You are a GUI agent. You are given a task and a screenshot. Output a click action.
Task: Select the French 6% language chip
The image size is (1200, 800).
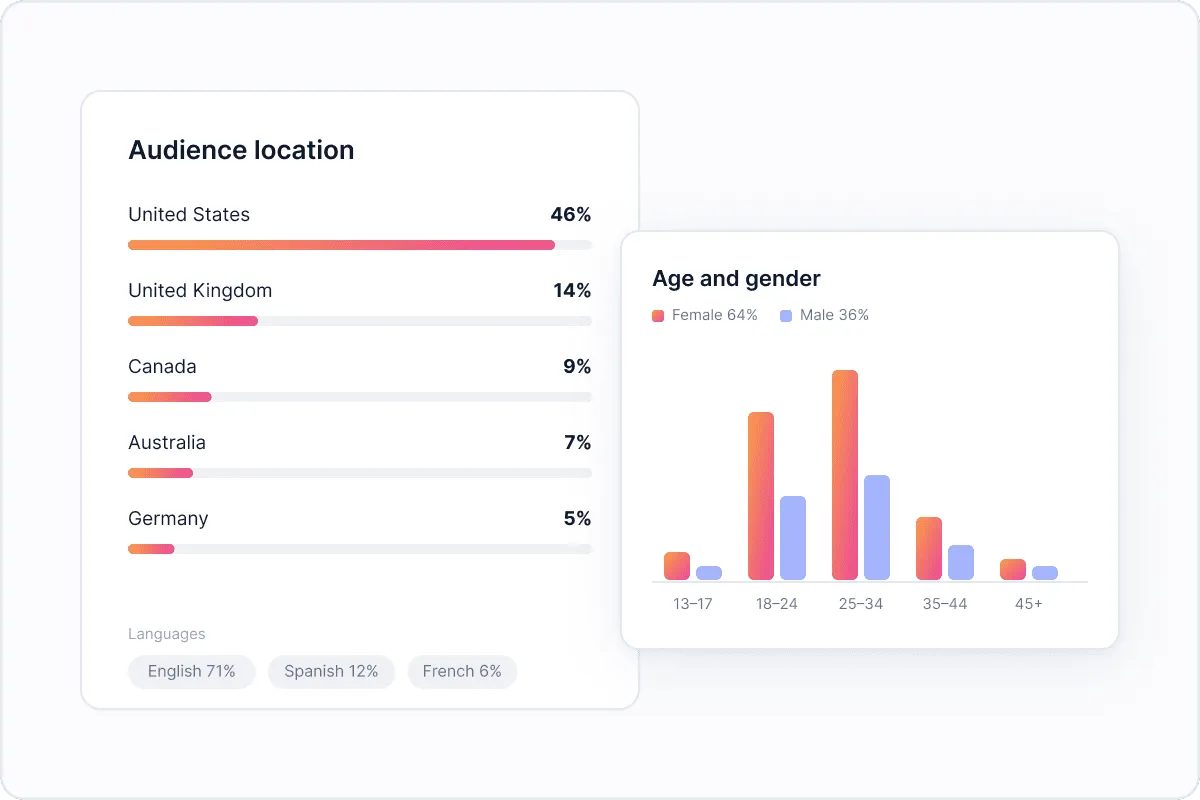462,672
